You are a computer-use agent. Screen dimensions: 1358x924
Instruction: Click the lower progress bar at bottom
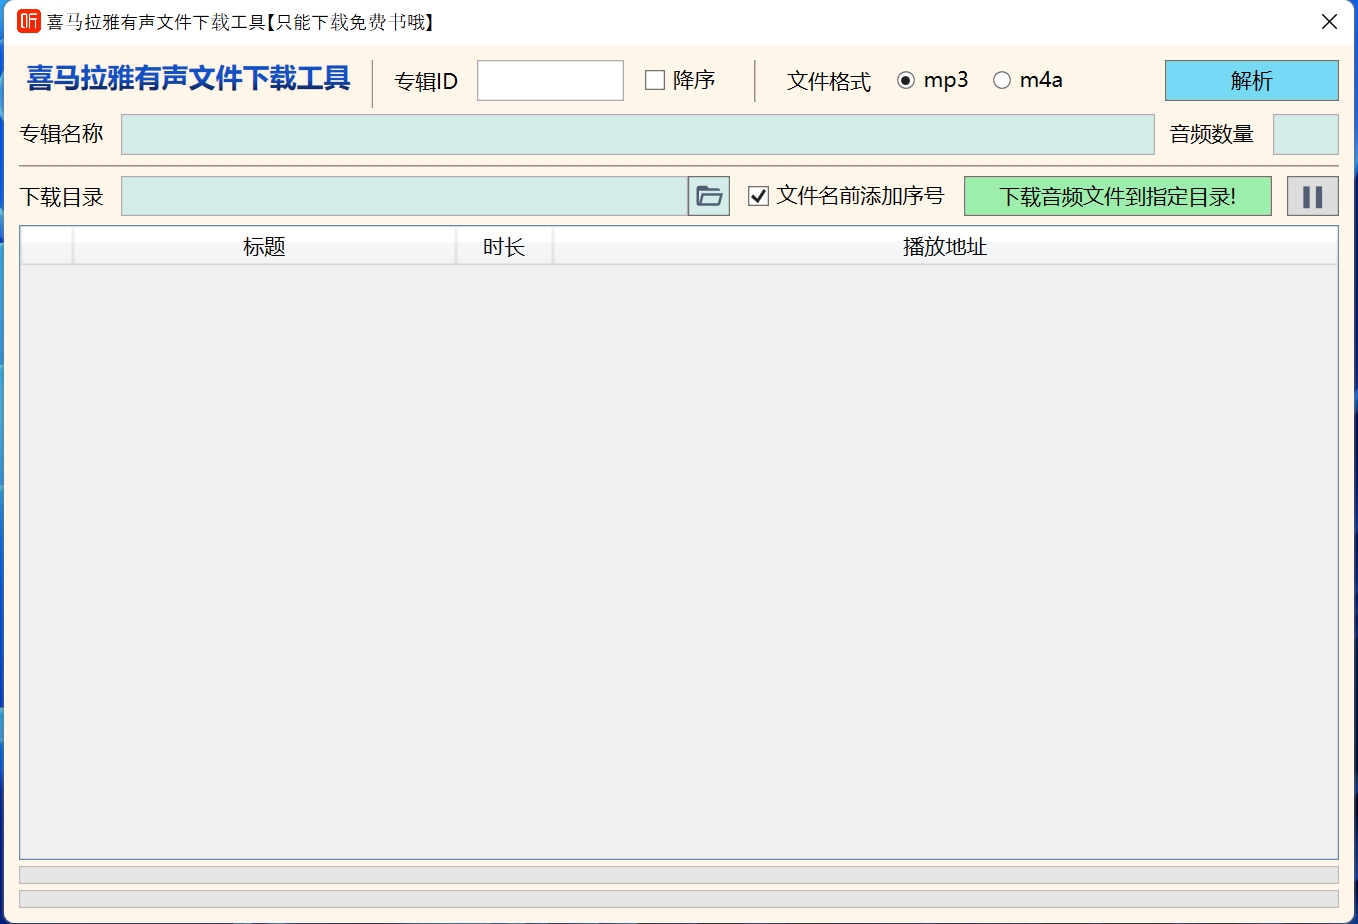(678, 899)
